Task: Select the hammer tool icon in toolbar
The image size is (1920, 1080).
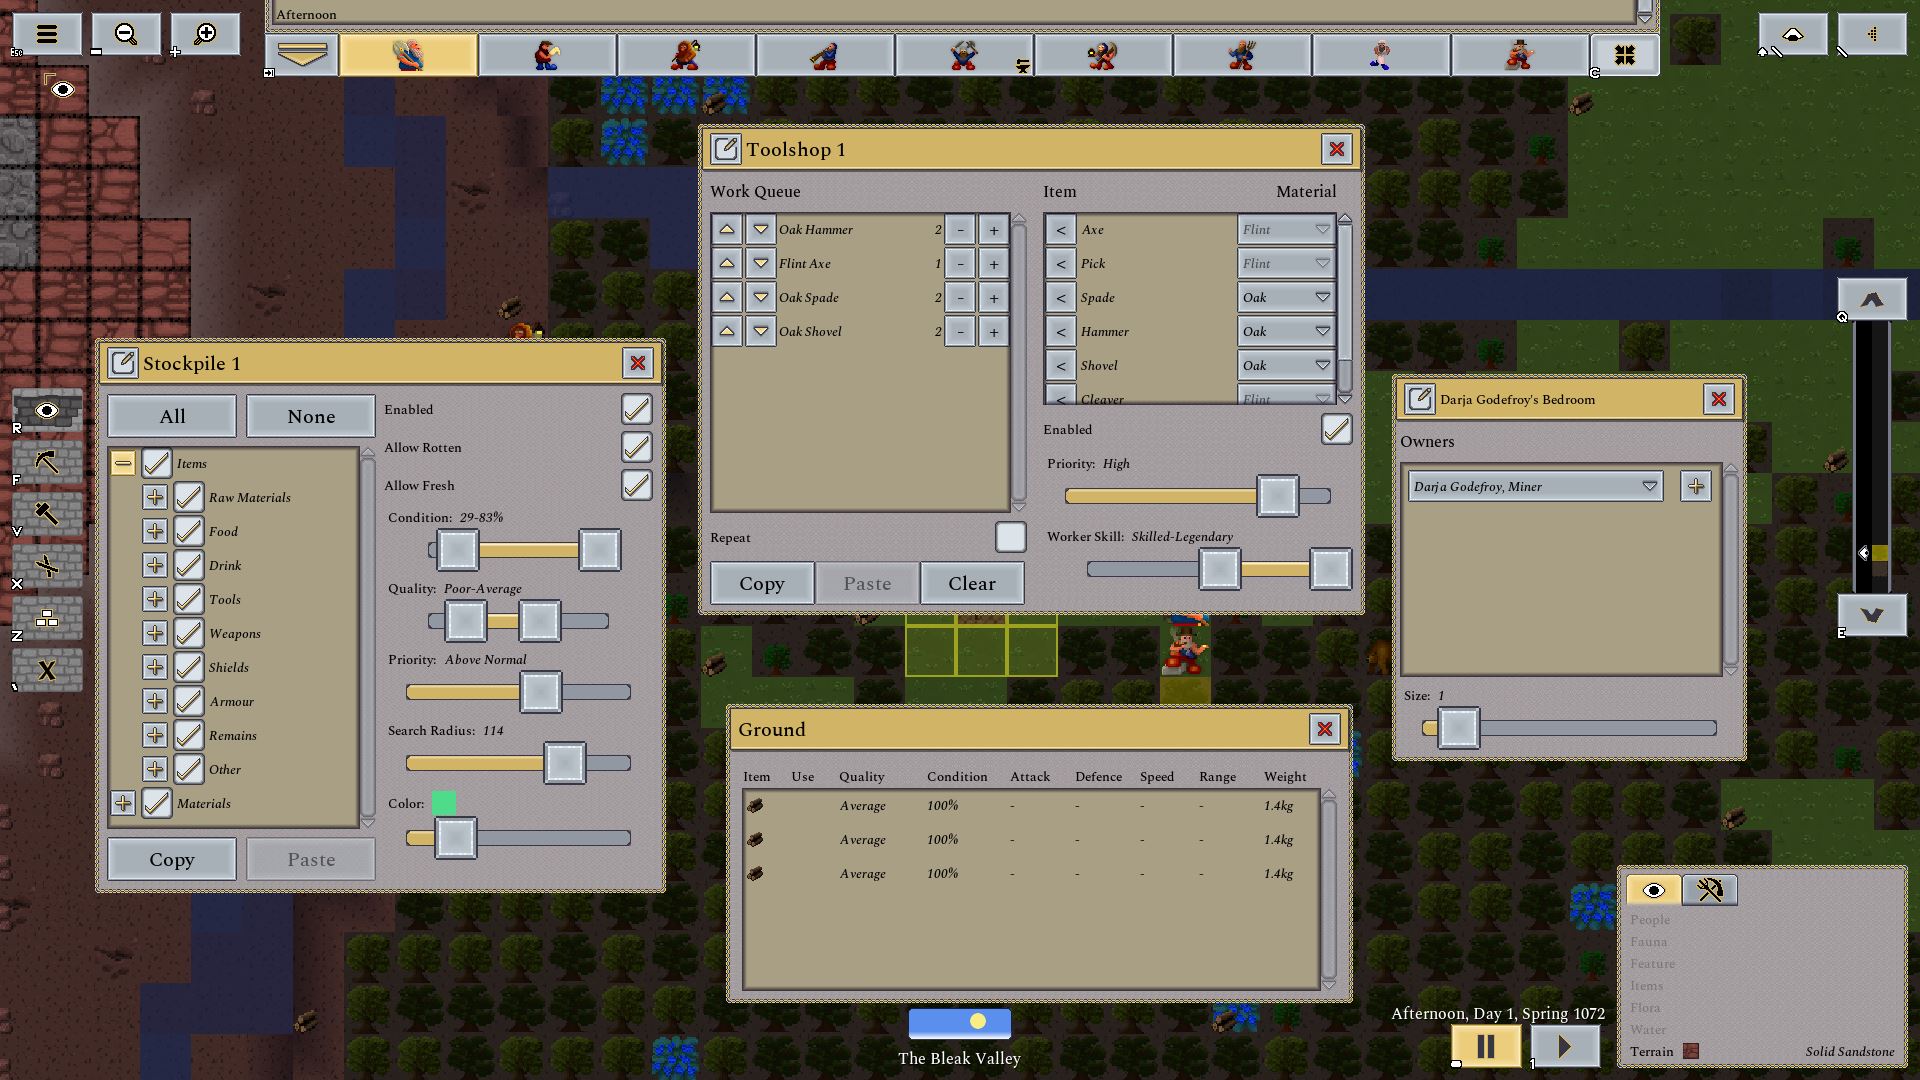Action: (46, 512)
